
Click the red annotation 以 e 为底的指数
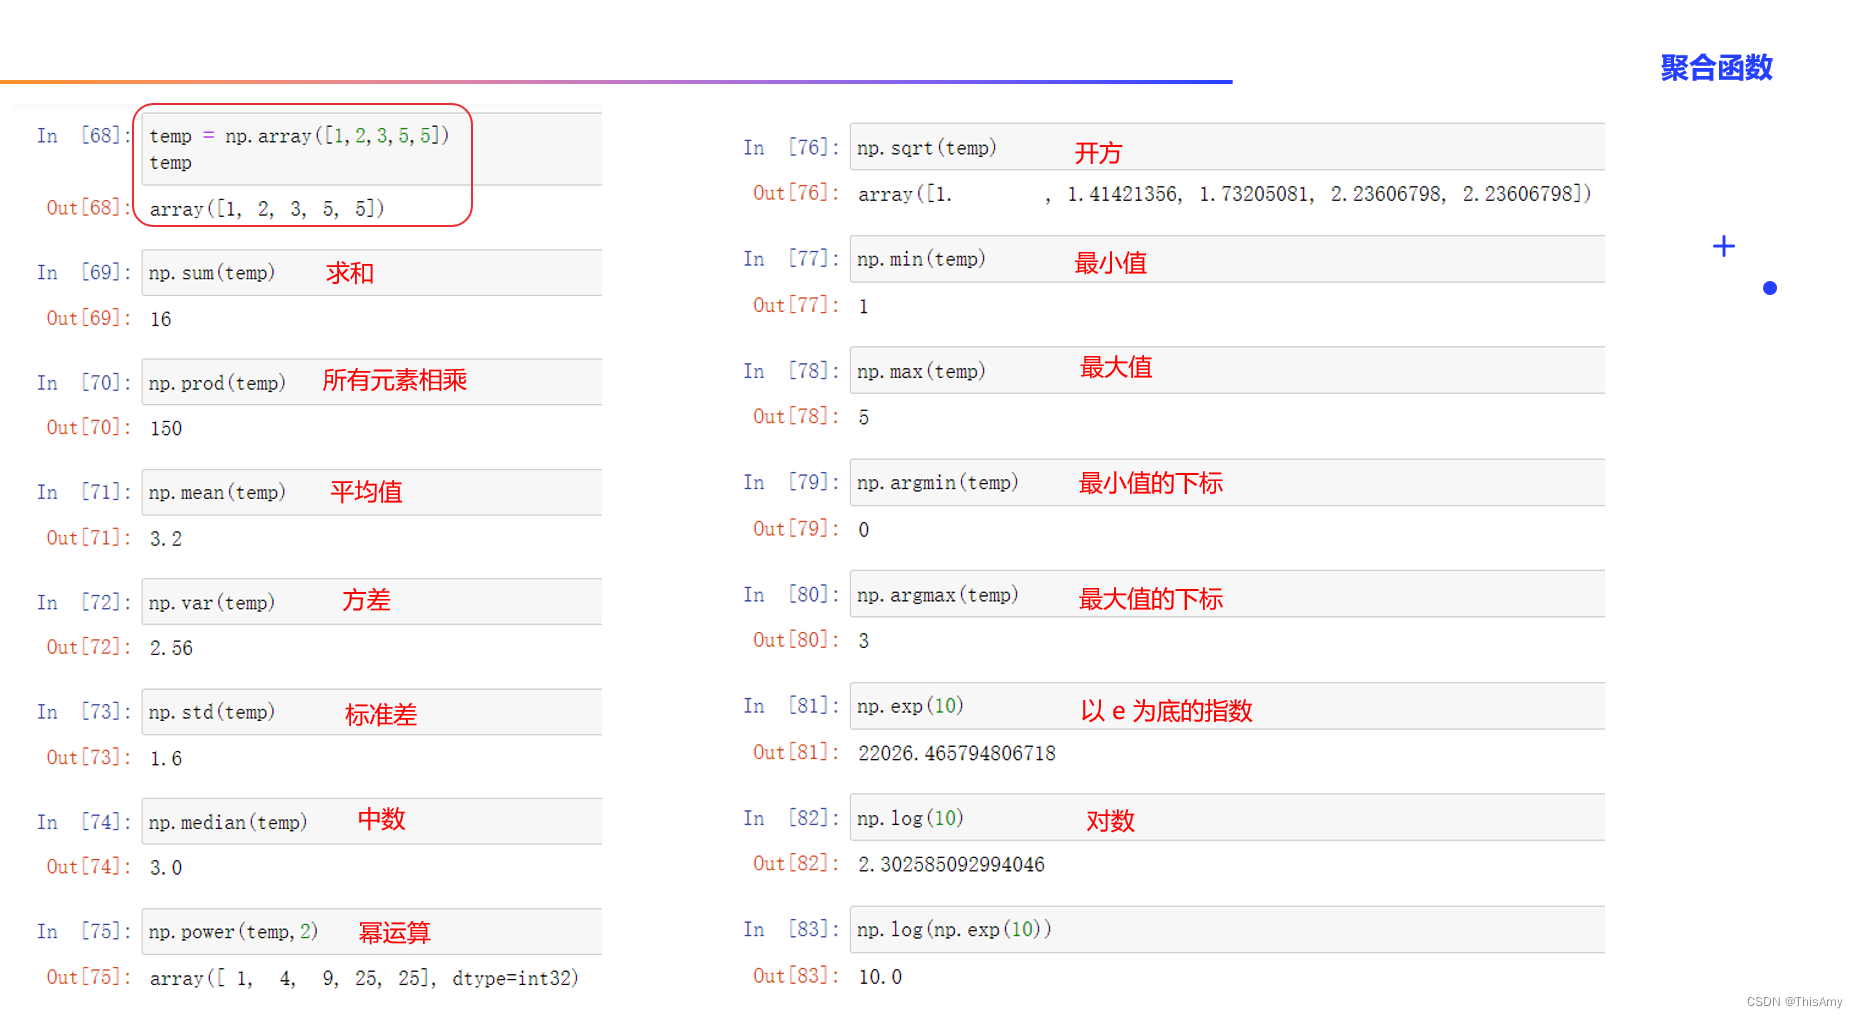(1166, 711)
